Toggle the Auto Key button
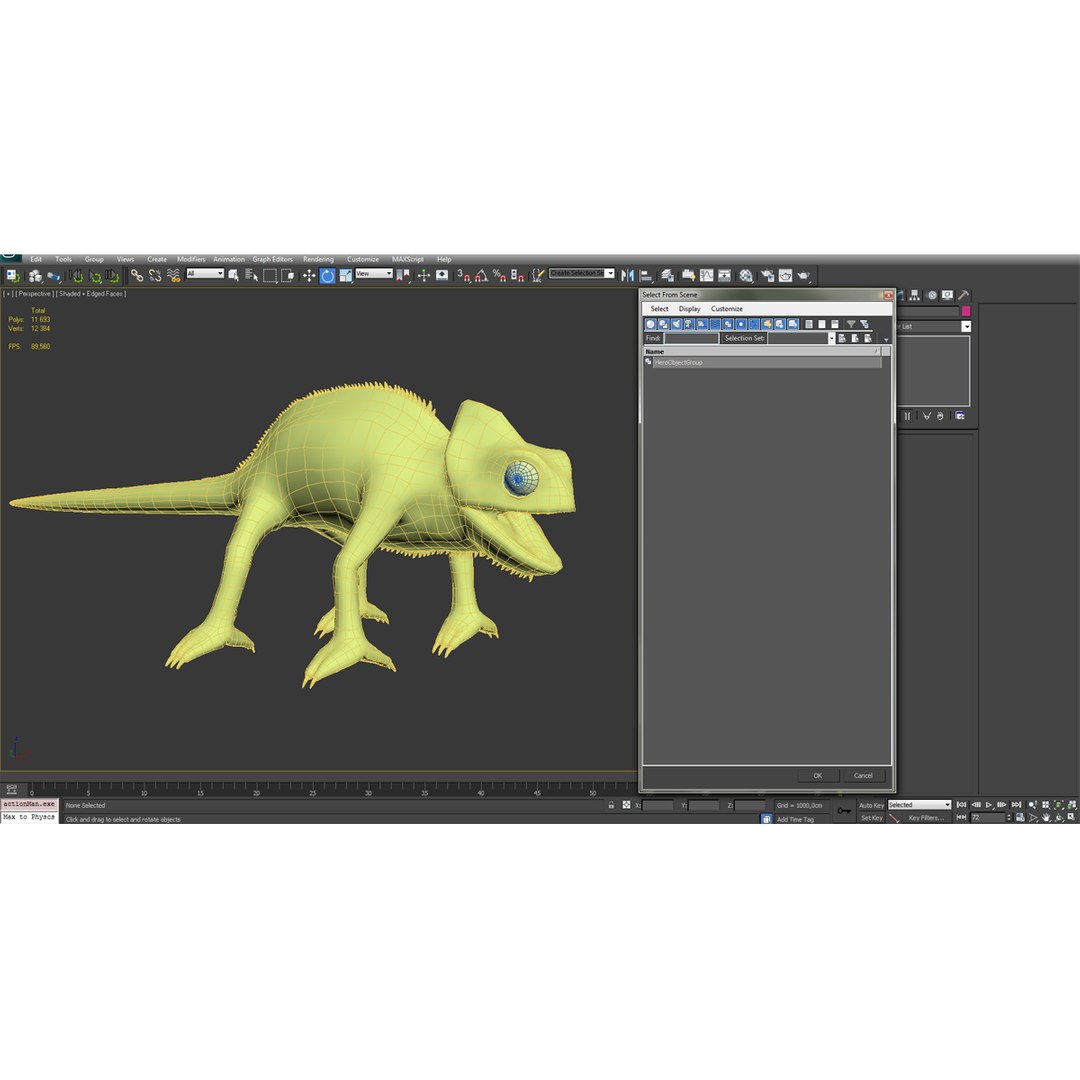Screen dimensions: 1080x1080 [x=871, y=805]
